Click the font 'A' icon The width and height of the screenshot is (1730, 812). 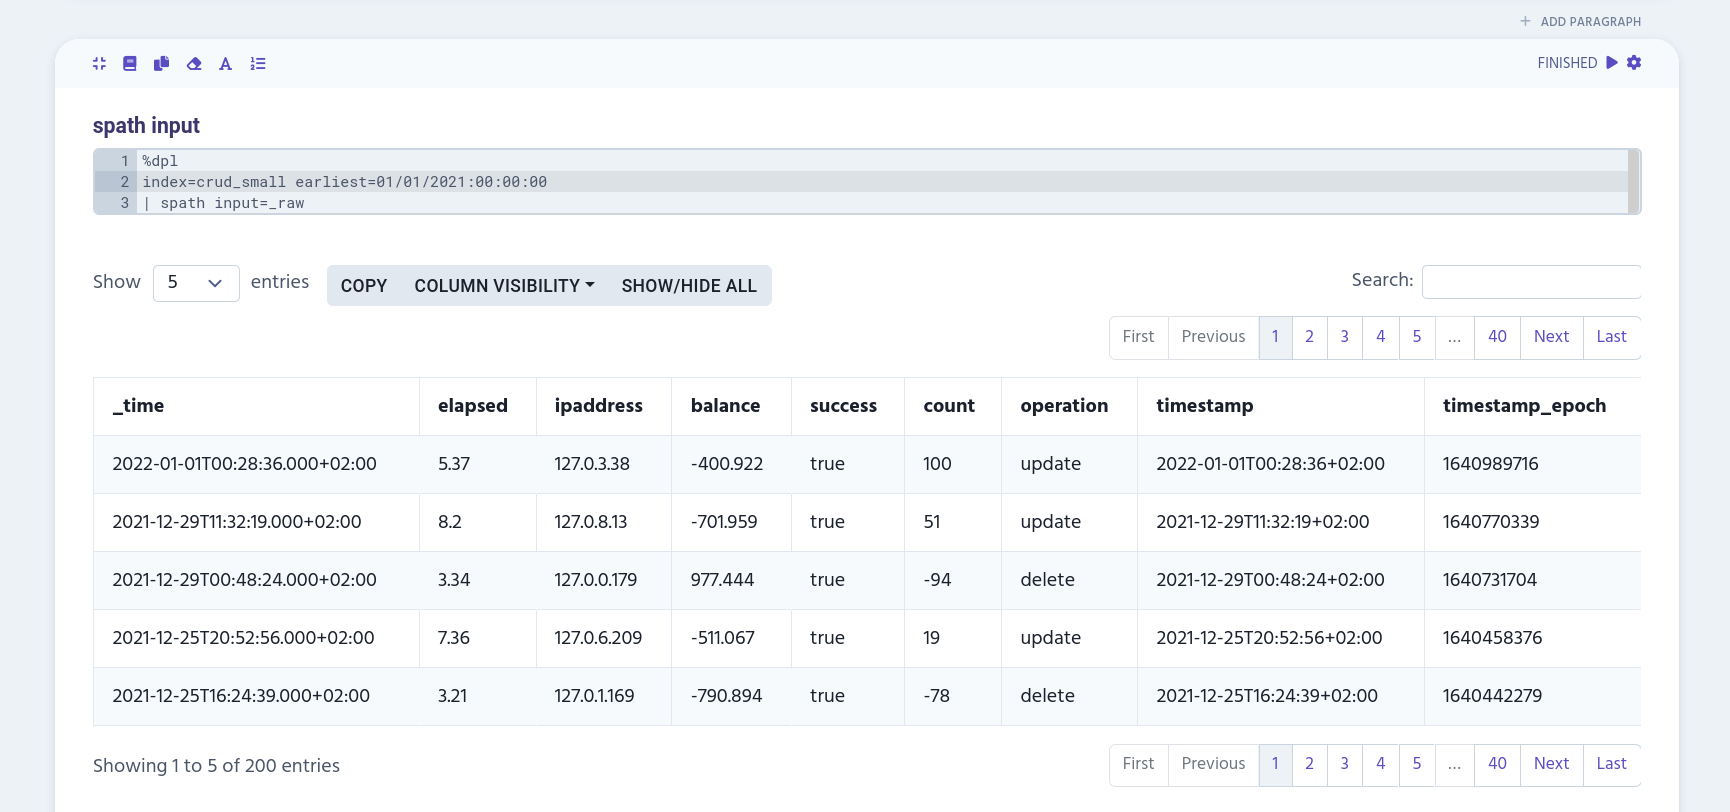click(x=226, y=63)
